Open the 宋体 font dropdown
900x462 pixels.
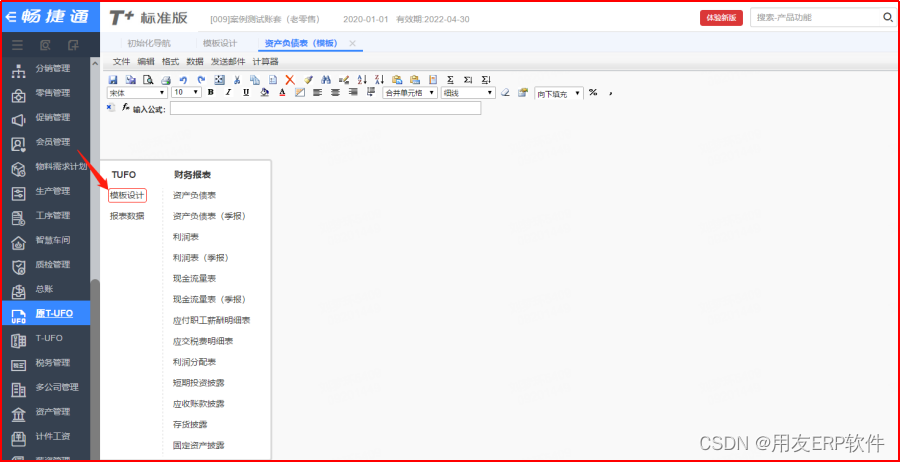[137, 92]
